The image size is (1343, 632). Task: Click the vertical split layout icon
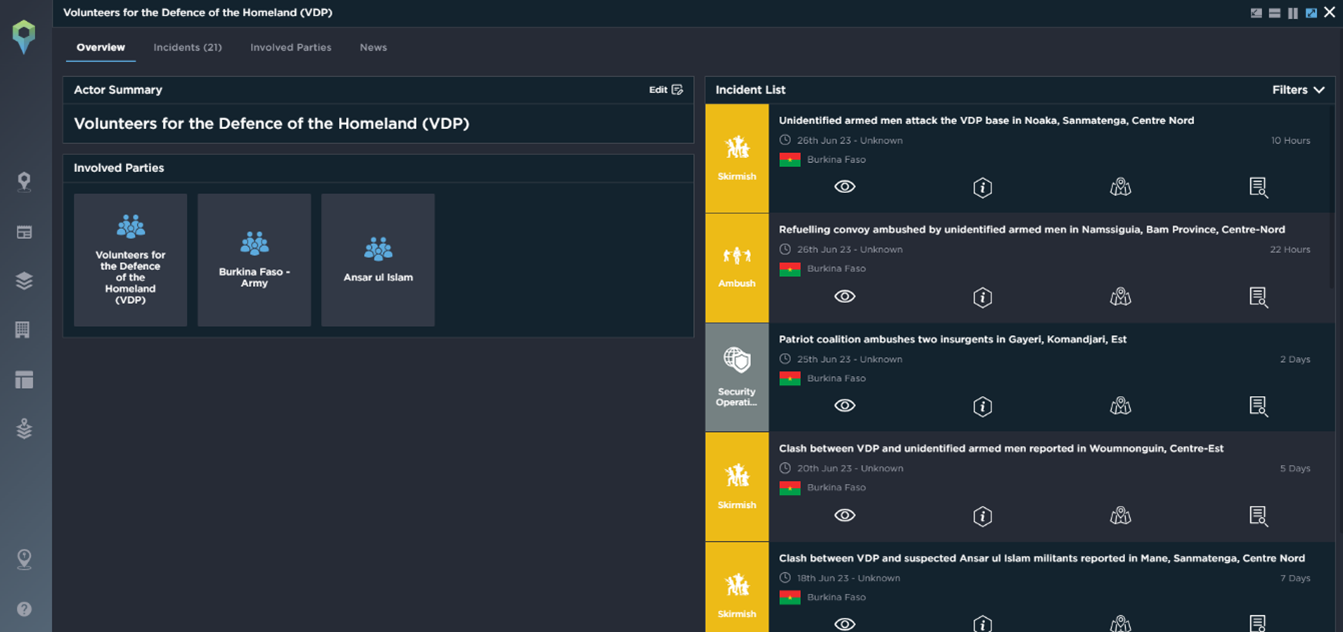point(1293,13)
